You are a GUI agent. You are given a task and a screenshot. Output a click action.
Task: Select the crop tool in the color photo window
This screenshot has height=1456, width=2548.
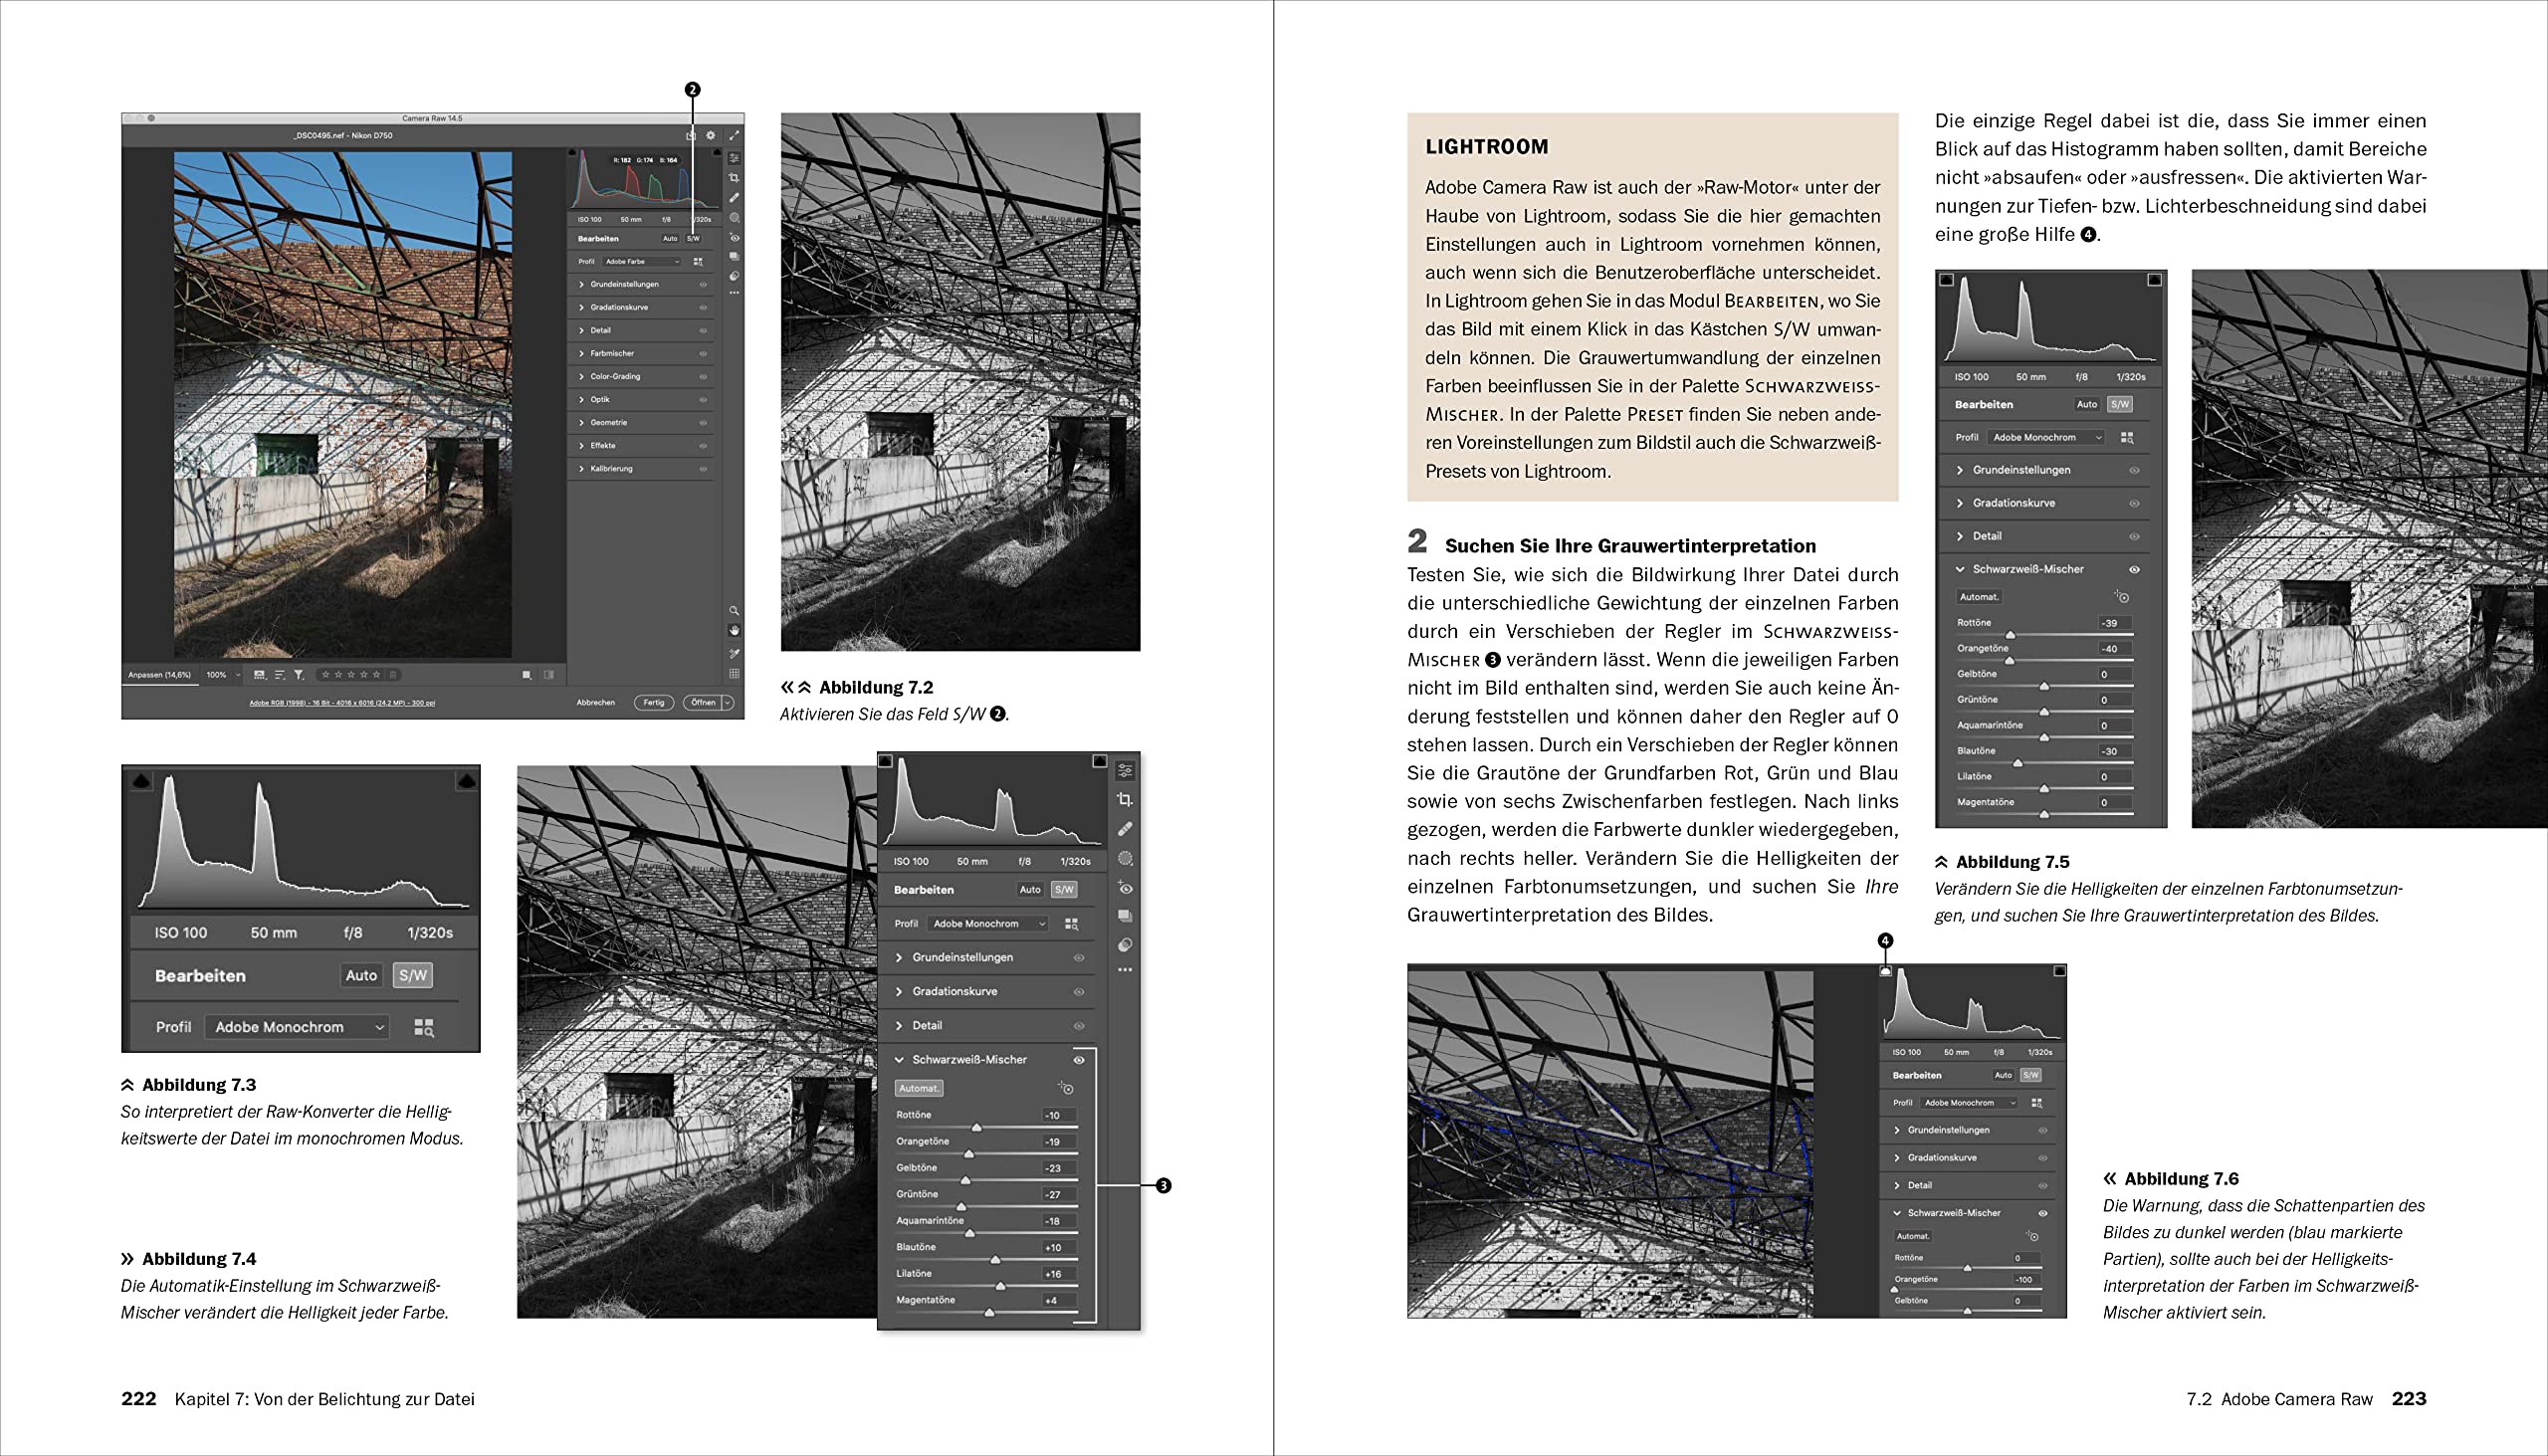[x=734, y=178]
